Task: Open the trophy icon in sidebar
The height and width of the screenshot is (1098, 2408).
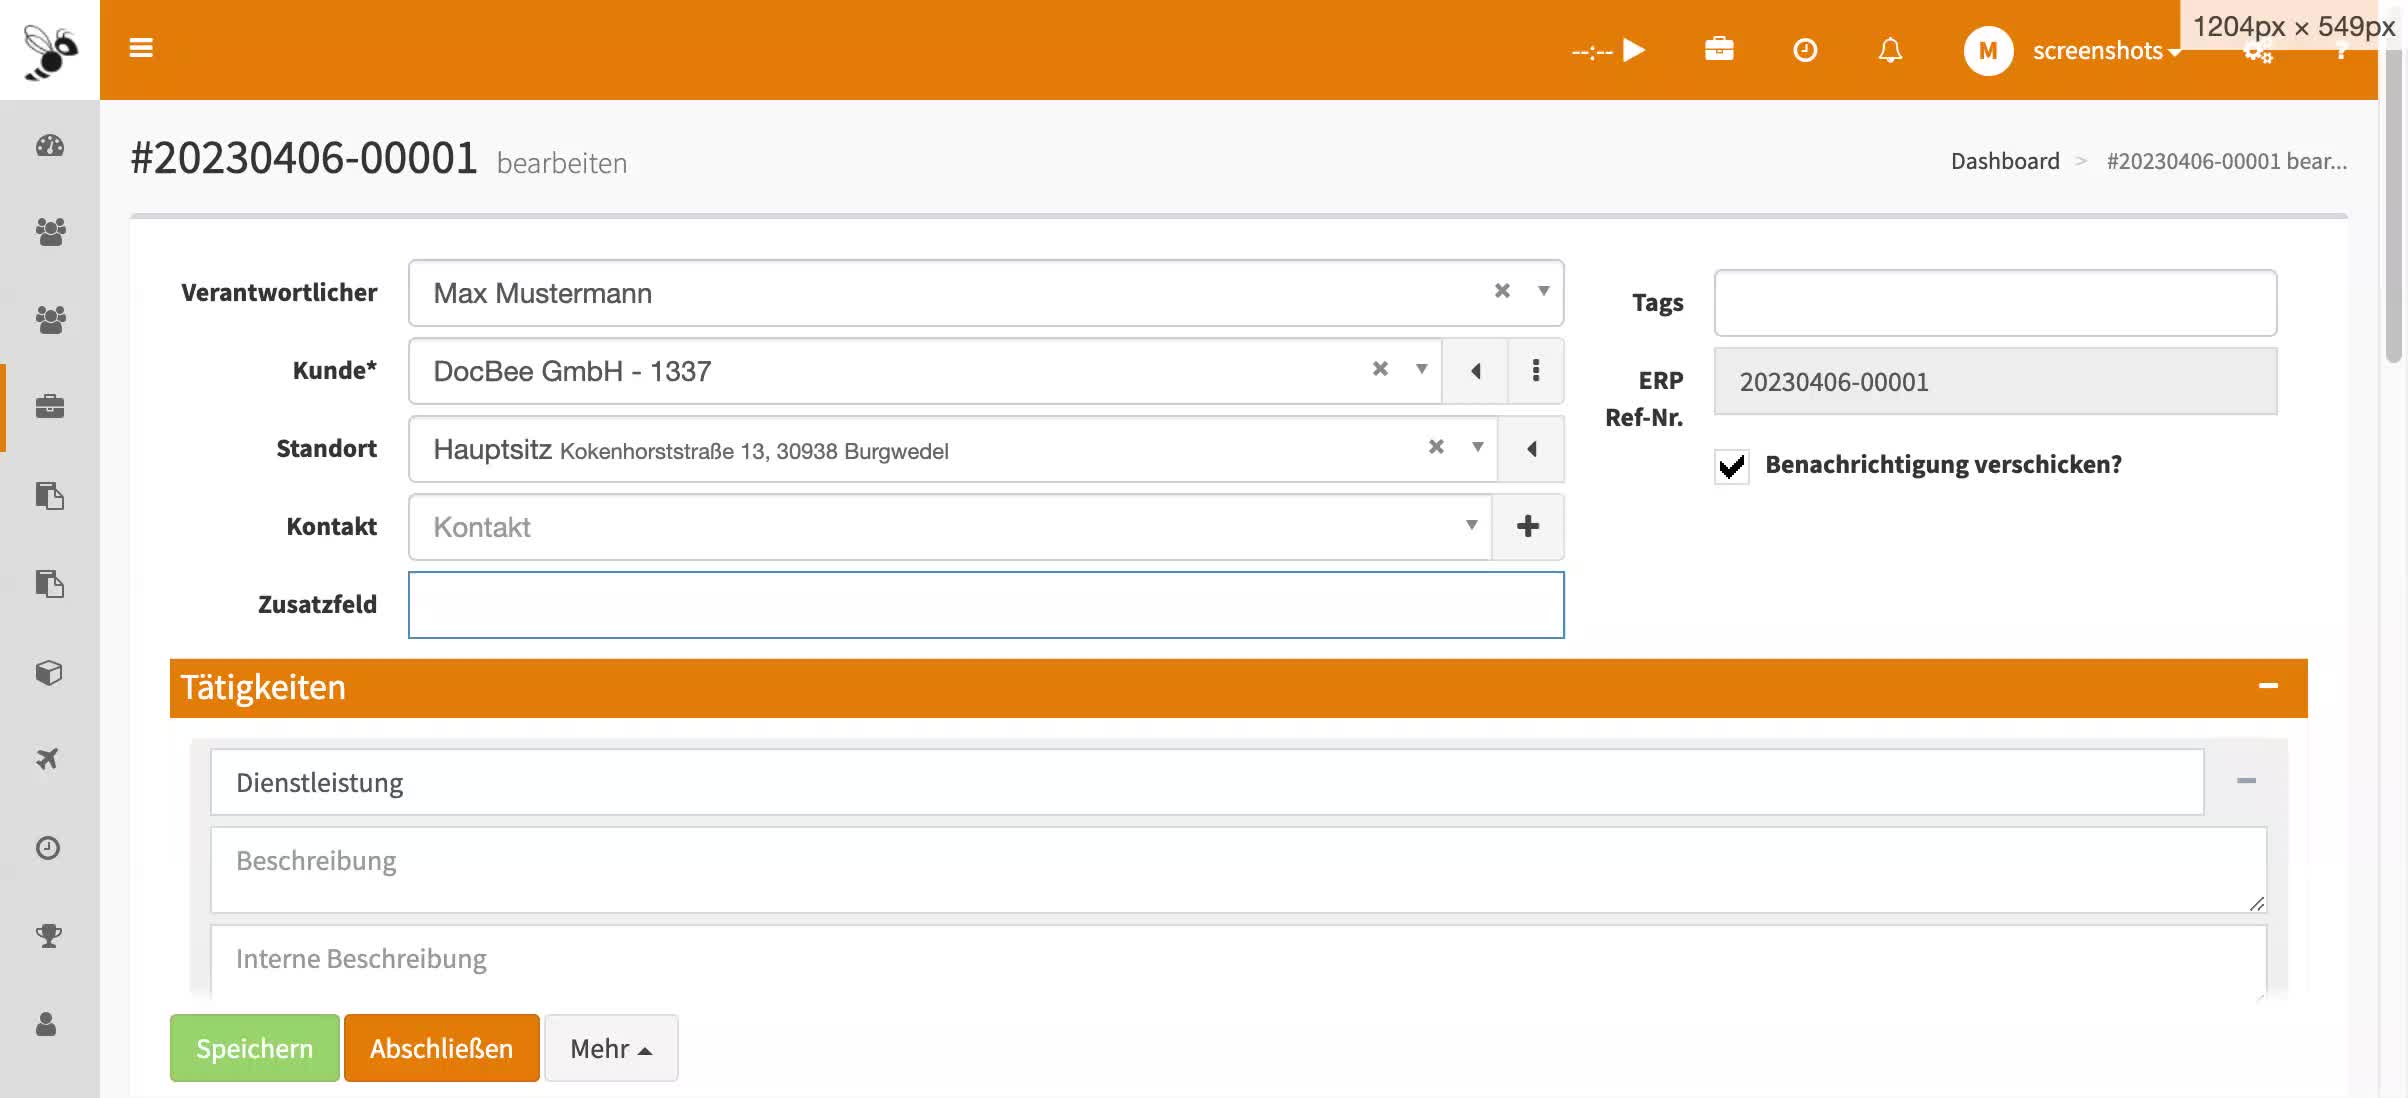Action: coord(48,936)
